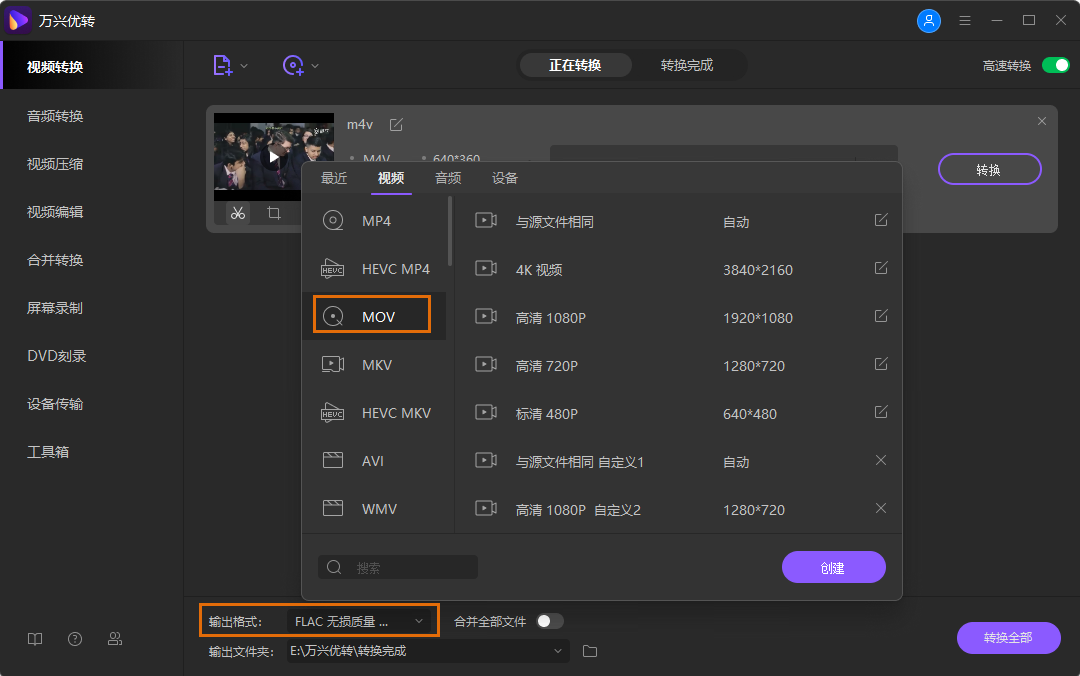1080x676 pixels.
Task: Click the edit icon beside 高清1080P preset
Action: (880, 316)
